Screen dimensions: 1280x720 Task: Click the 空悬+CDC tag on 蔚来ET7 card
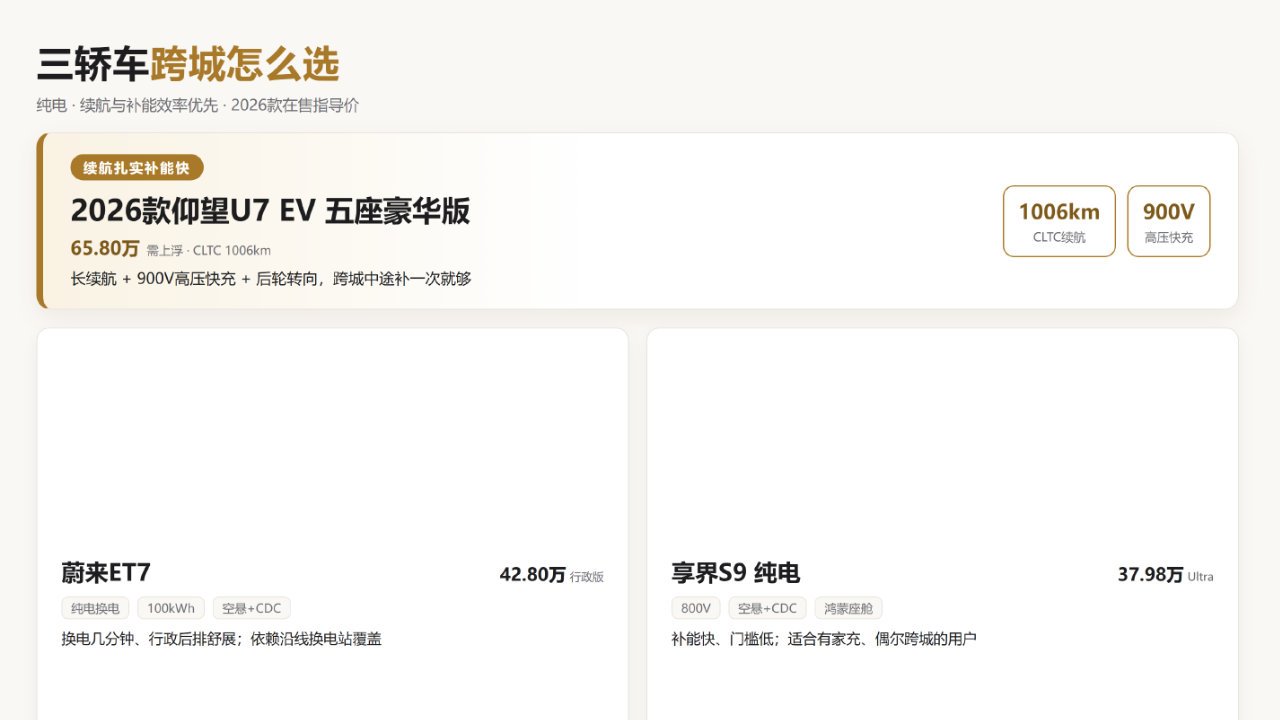pos(252,608)
